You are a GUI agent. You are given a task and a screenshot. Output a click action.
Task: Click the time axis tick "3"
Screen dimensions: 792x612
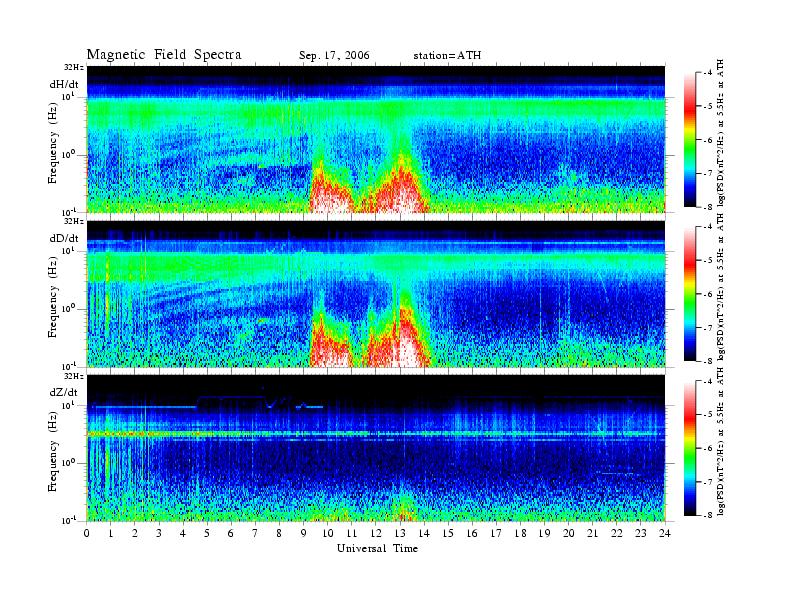coord(159,533)
